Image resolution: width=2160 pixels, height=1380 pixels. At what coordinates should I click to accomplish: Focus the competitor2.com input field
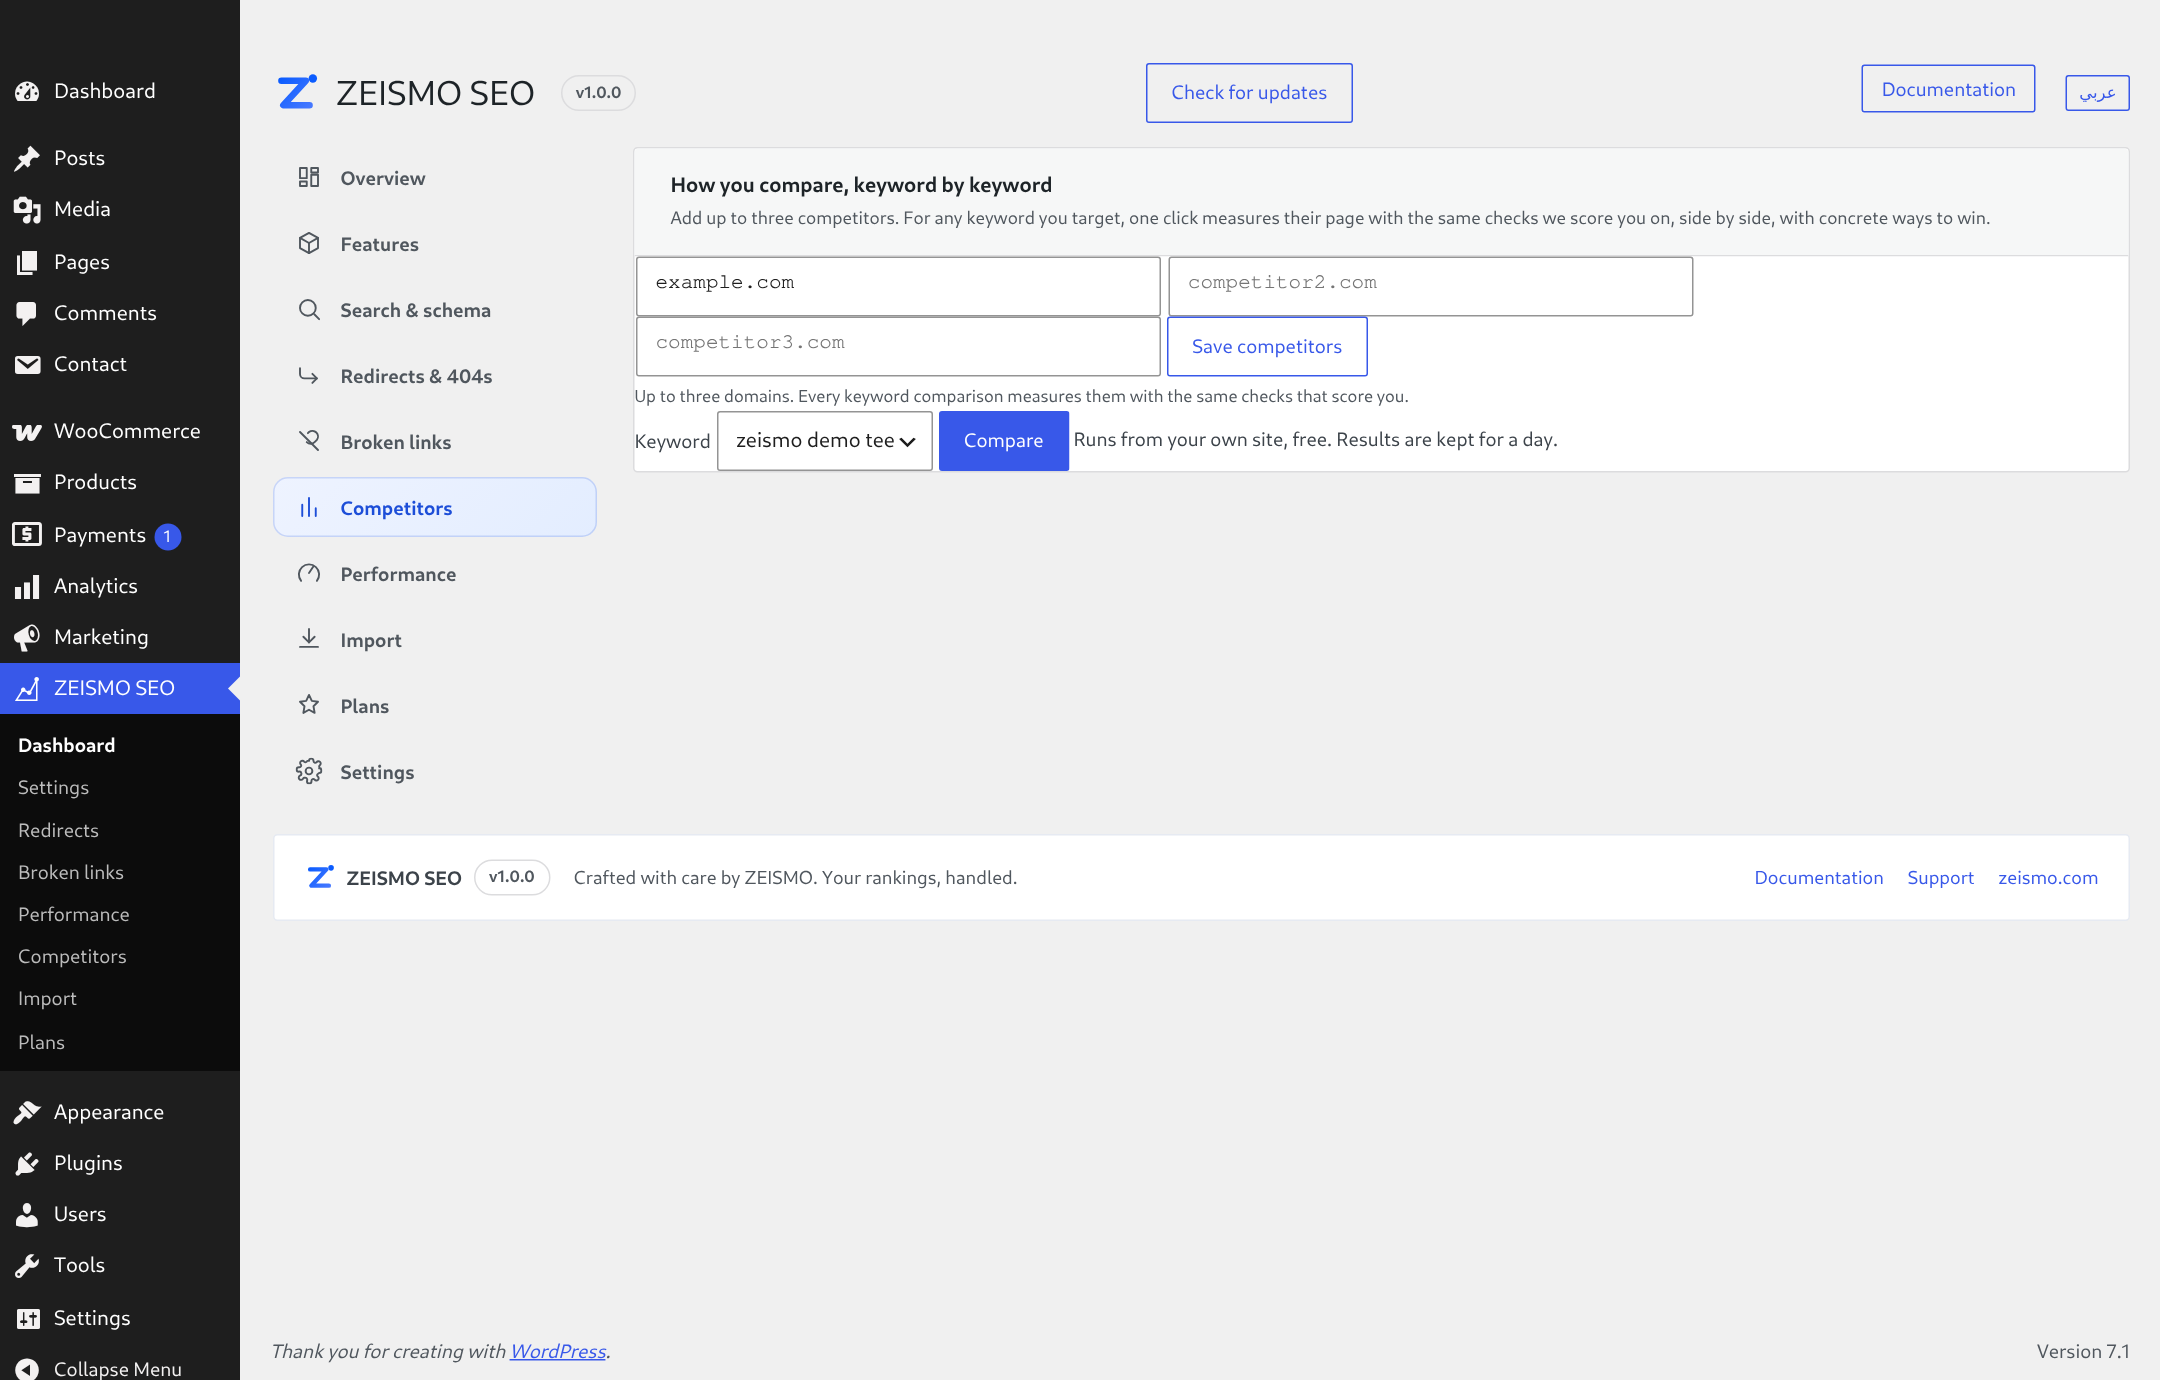[x=1430, y=286]
